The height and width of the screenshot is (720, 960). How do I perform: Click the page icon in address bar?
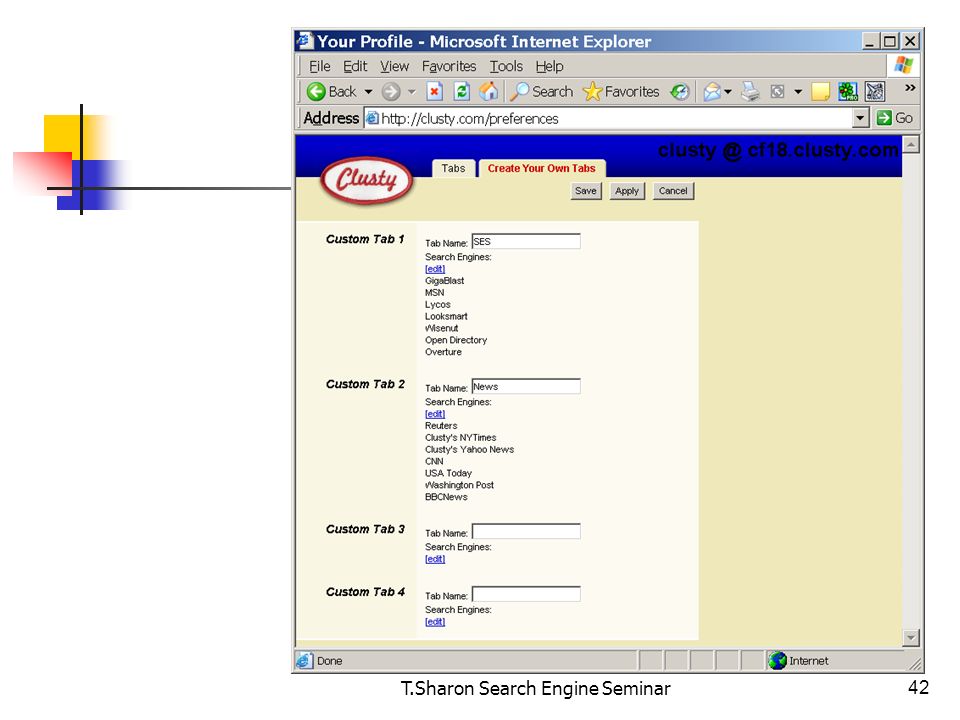pos(372,118)
